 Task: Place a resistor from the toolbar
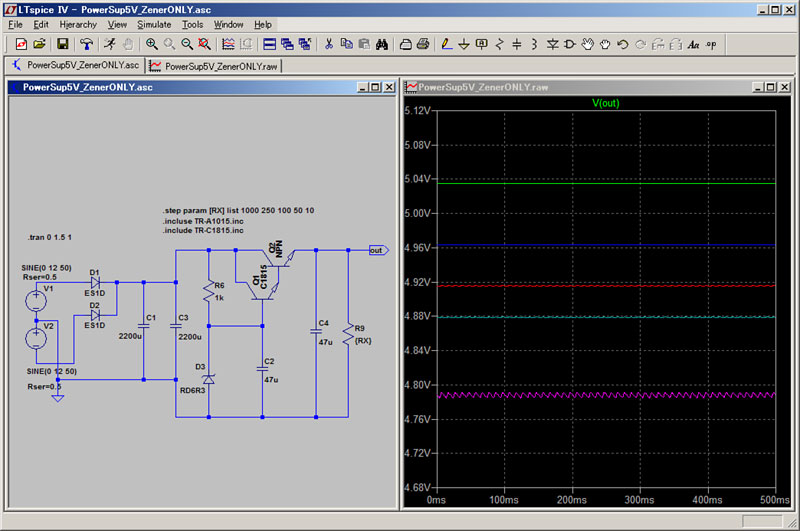[499, 44]
